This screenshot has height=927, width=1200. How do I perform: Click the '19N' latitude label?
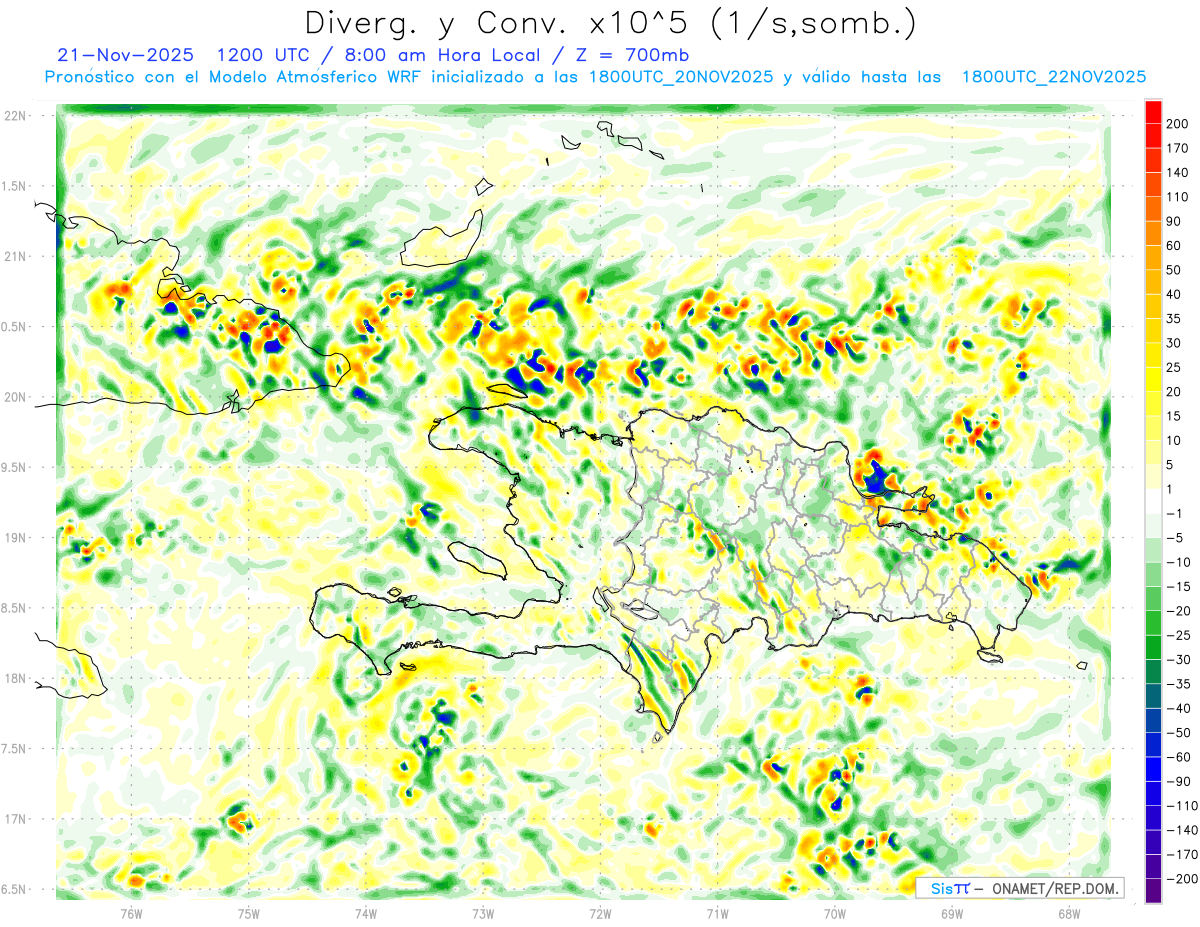[16, 538]
